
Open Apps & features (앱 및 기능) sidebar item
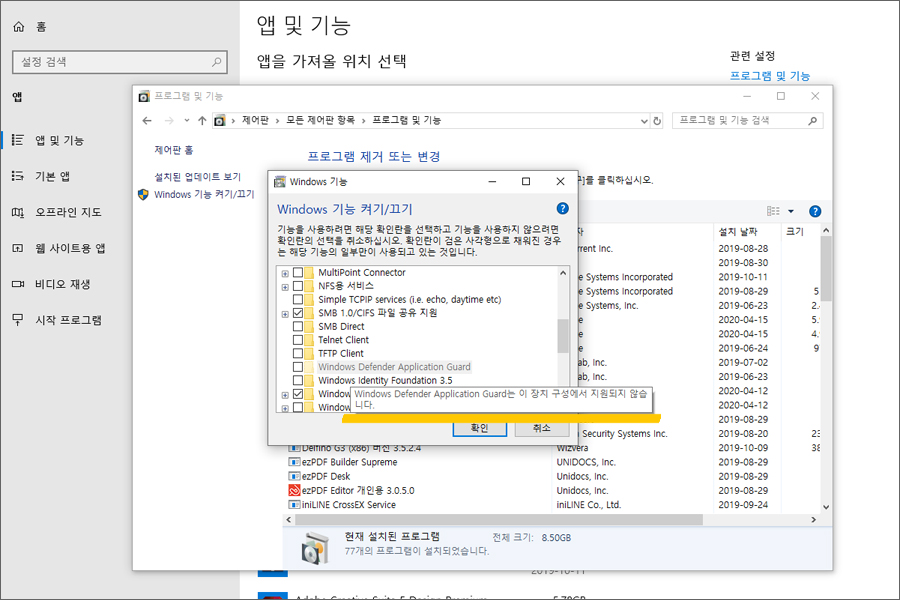pyautogui.click(x=60, y=141)
